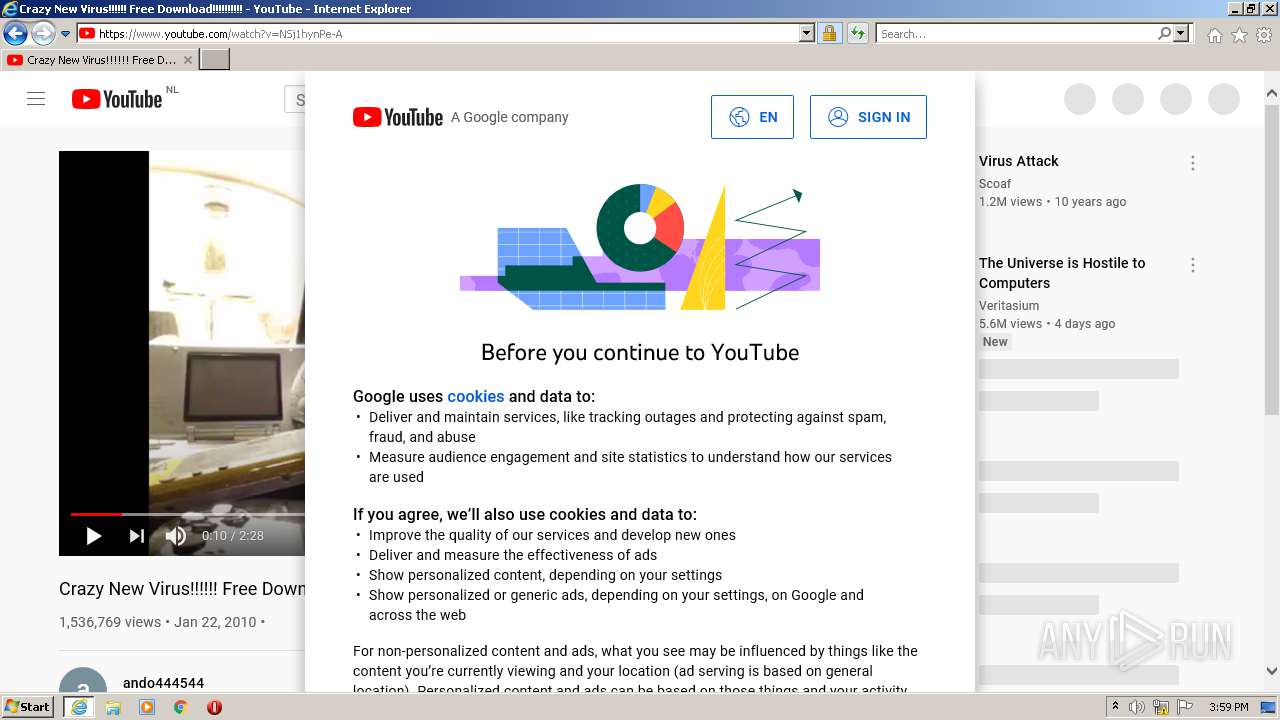Click the red video progress bar

(x=96, y=514)
